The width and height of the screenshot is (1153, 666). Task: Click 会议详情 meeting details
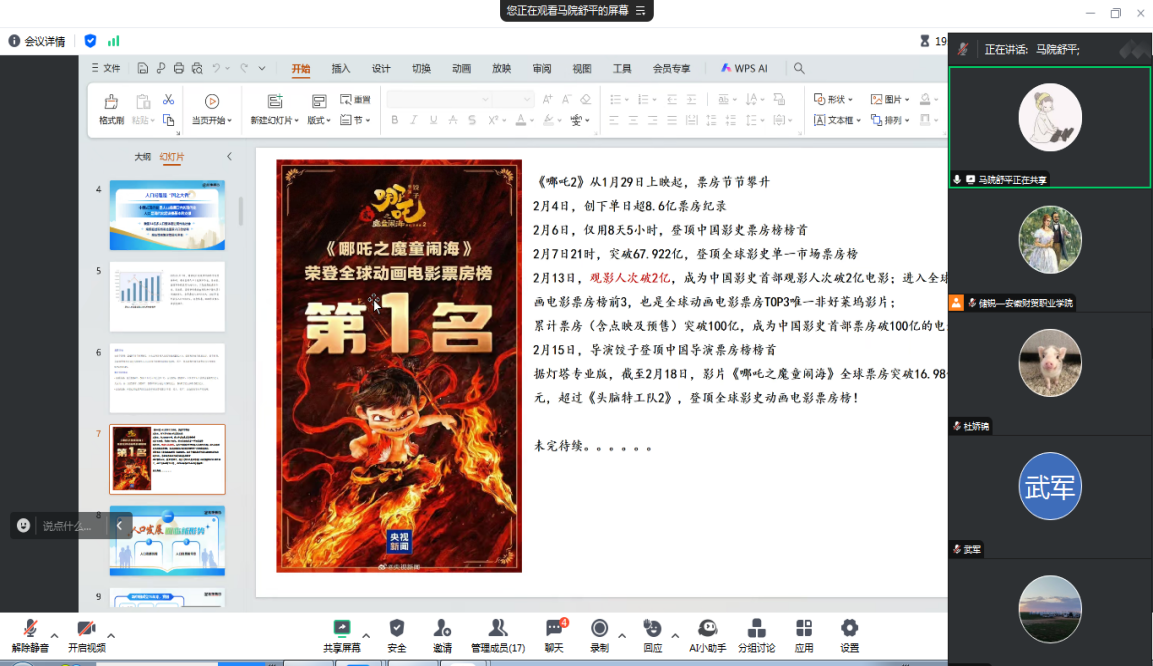[x=38, y=41]
